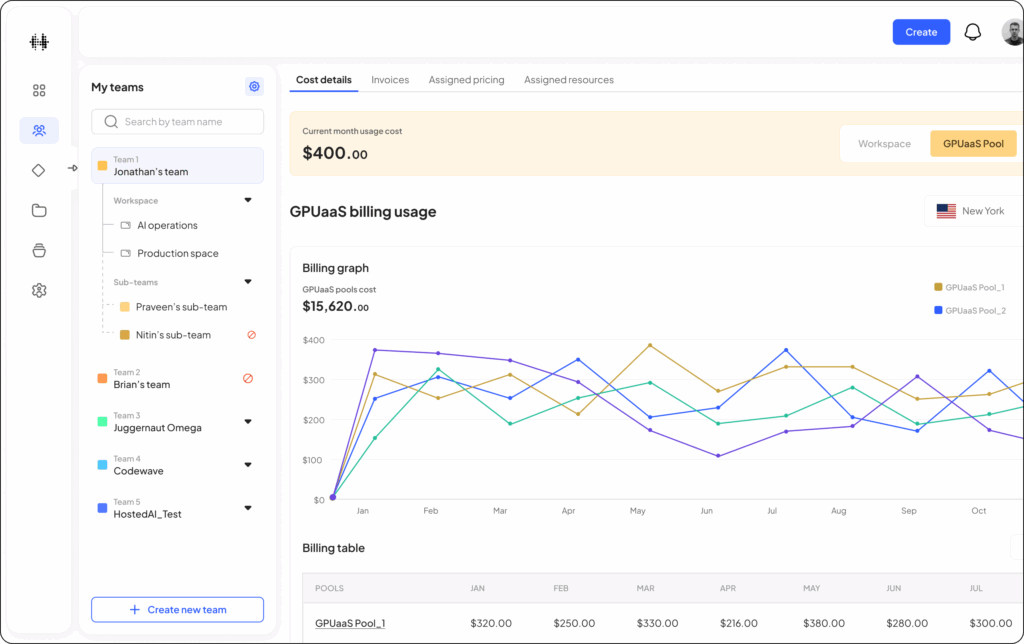
Task: Click the Search by team name field
Action: (x=177, y=122)
